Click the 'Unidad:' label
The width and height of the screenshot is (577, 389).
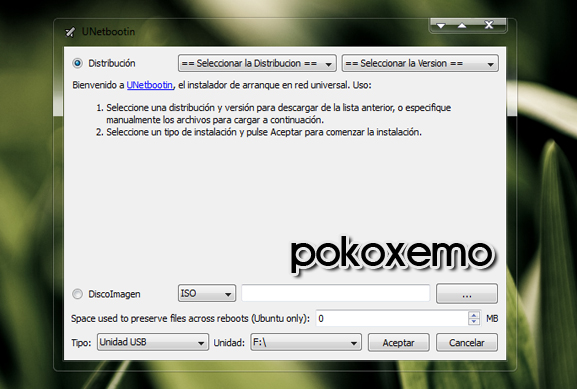229,343
